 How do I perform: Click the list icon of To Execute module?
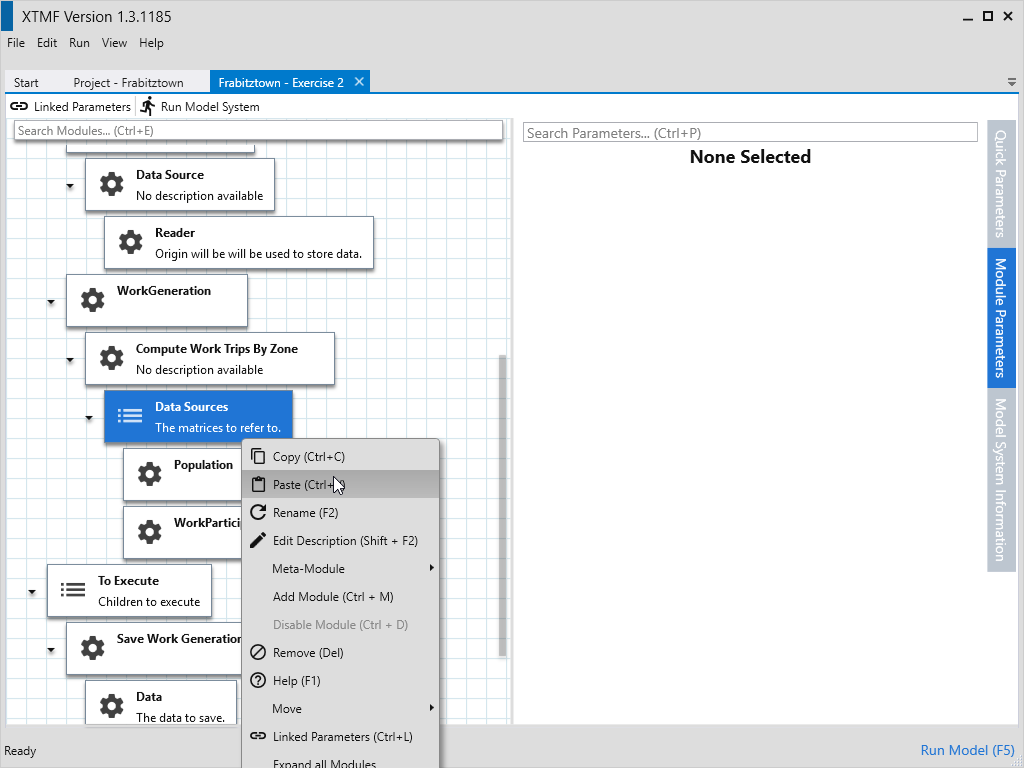click(73, 590)
